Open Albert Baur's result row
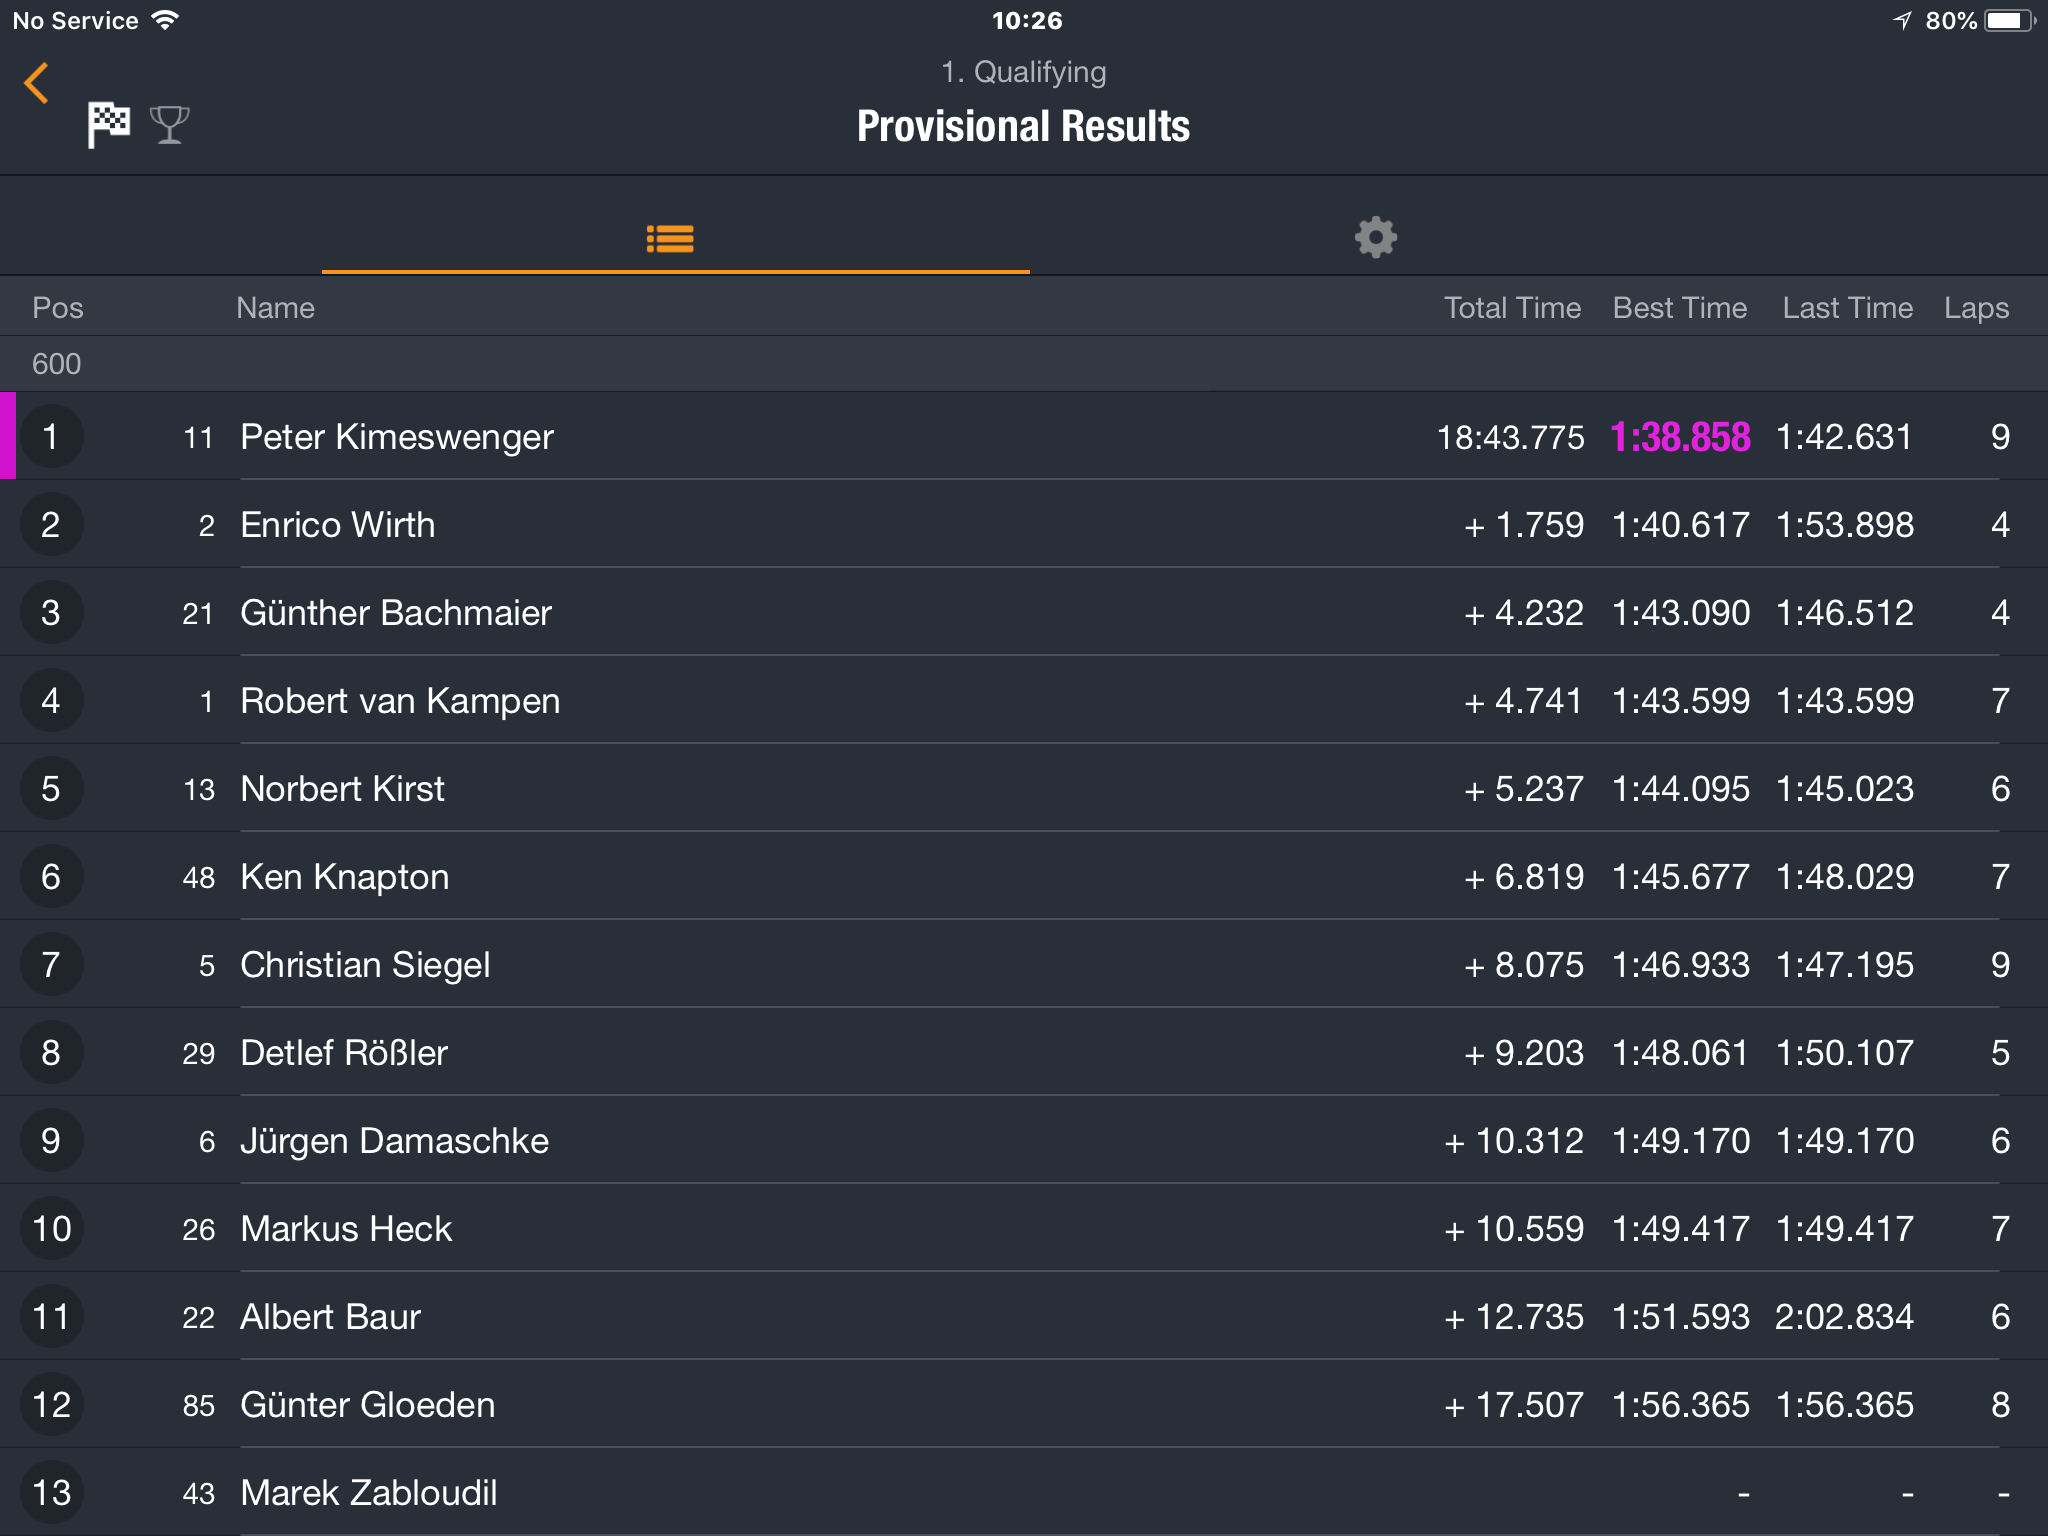This screenshot has height=1536, width=2048. point(1024,1316)
